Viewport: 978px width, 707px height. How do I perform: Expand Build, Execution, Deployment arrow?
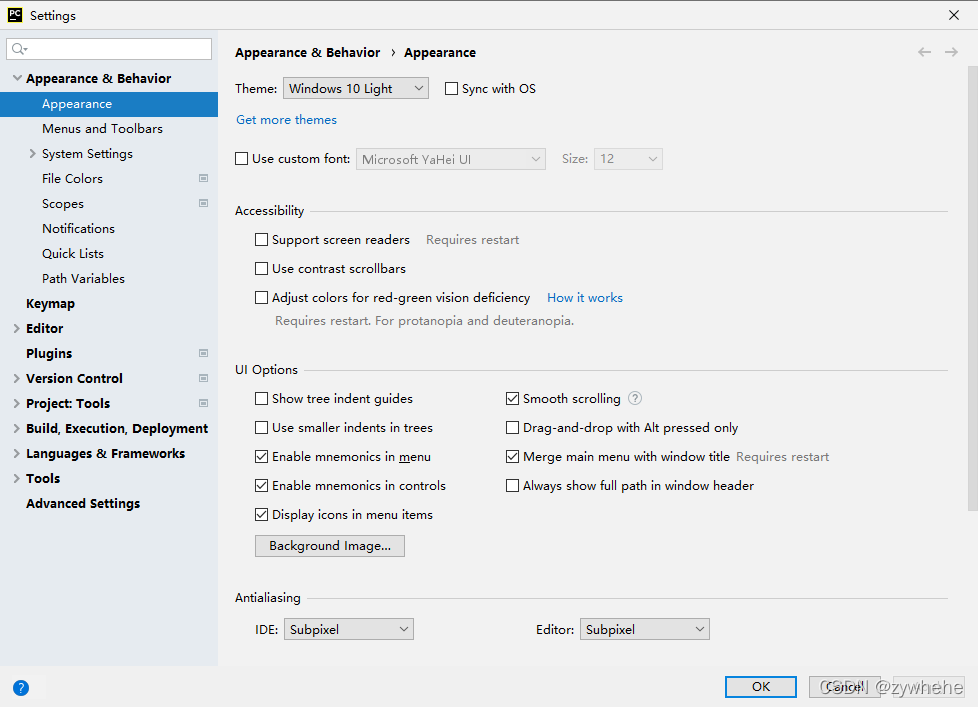[x=17, y=428]
